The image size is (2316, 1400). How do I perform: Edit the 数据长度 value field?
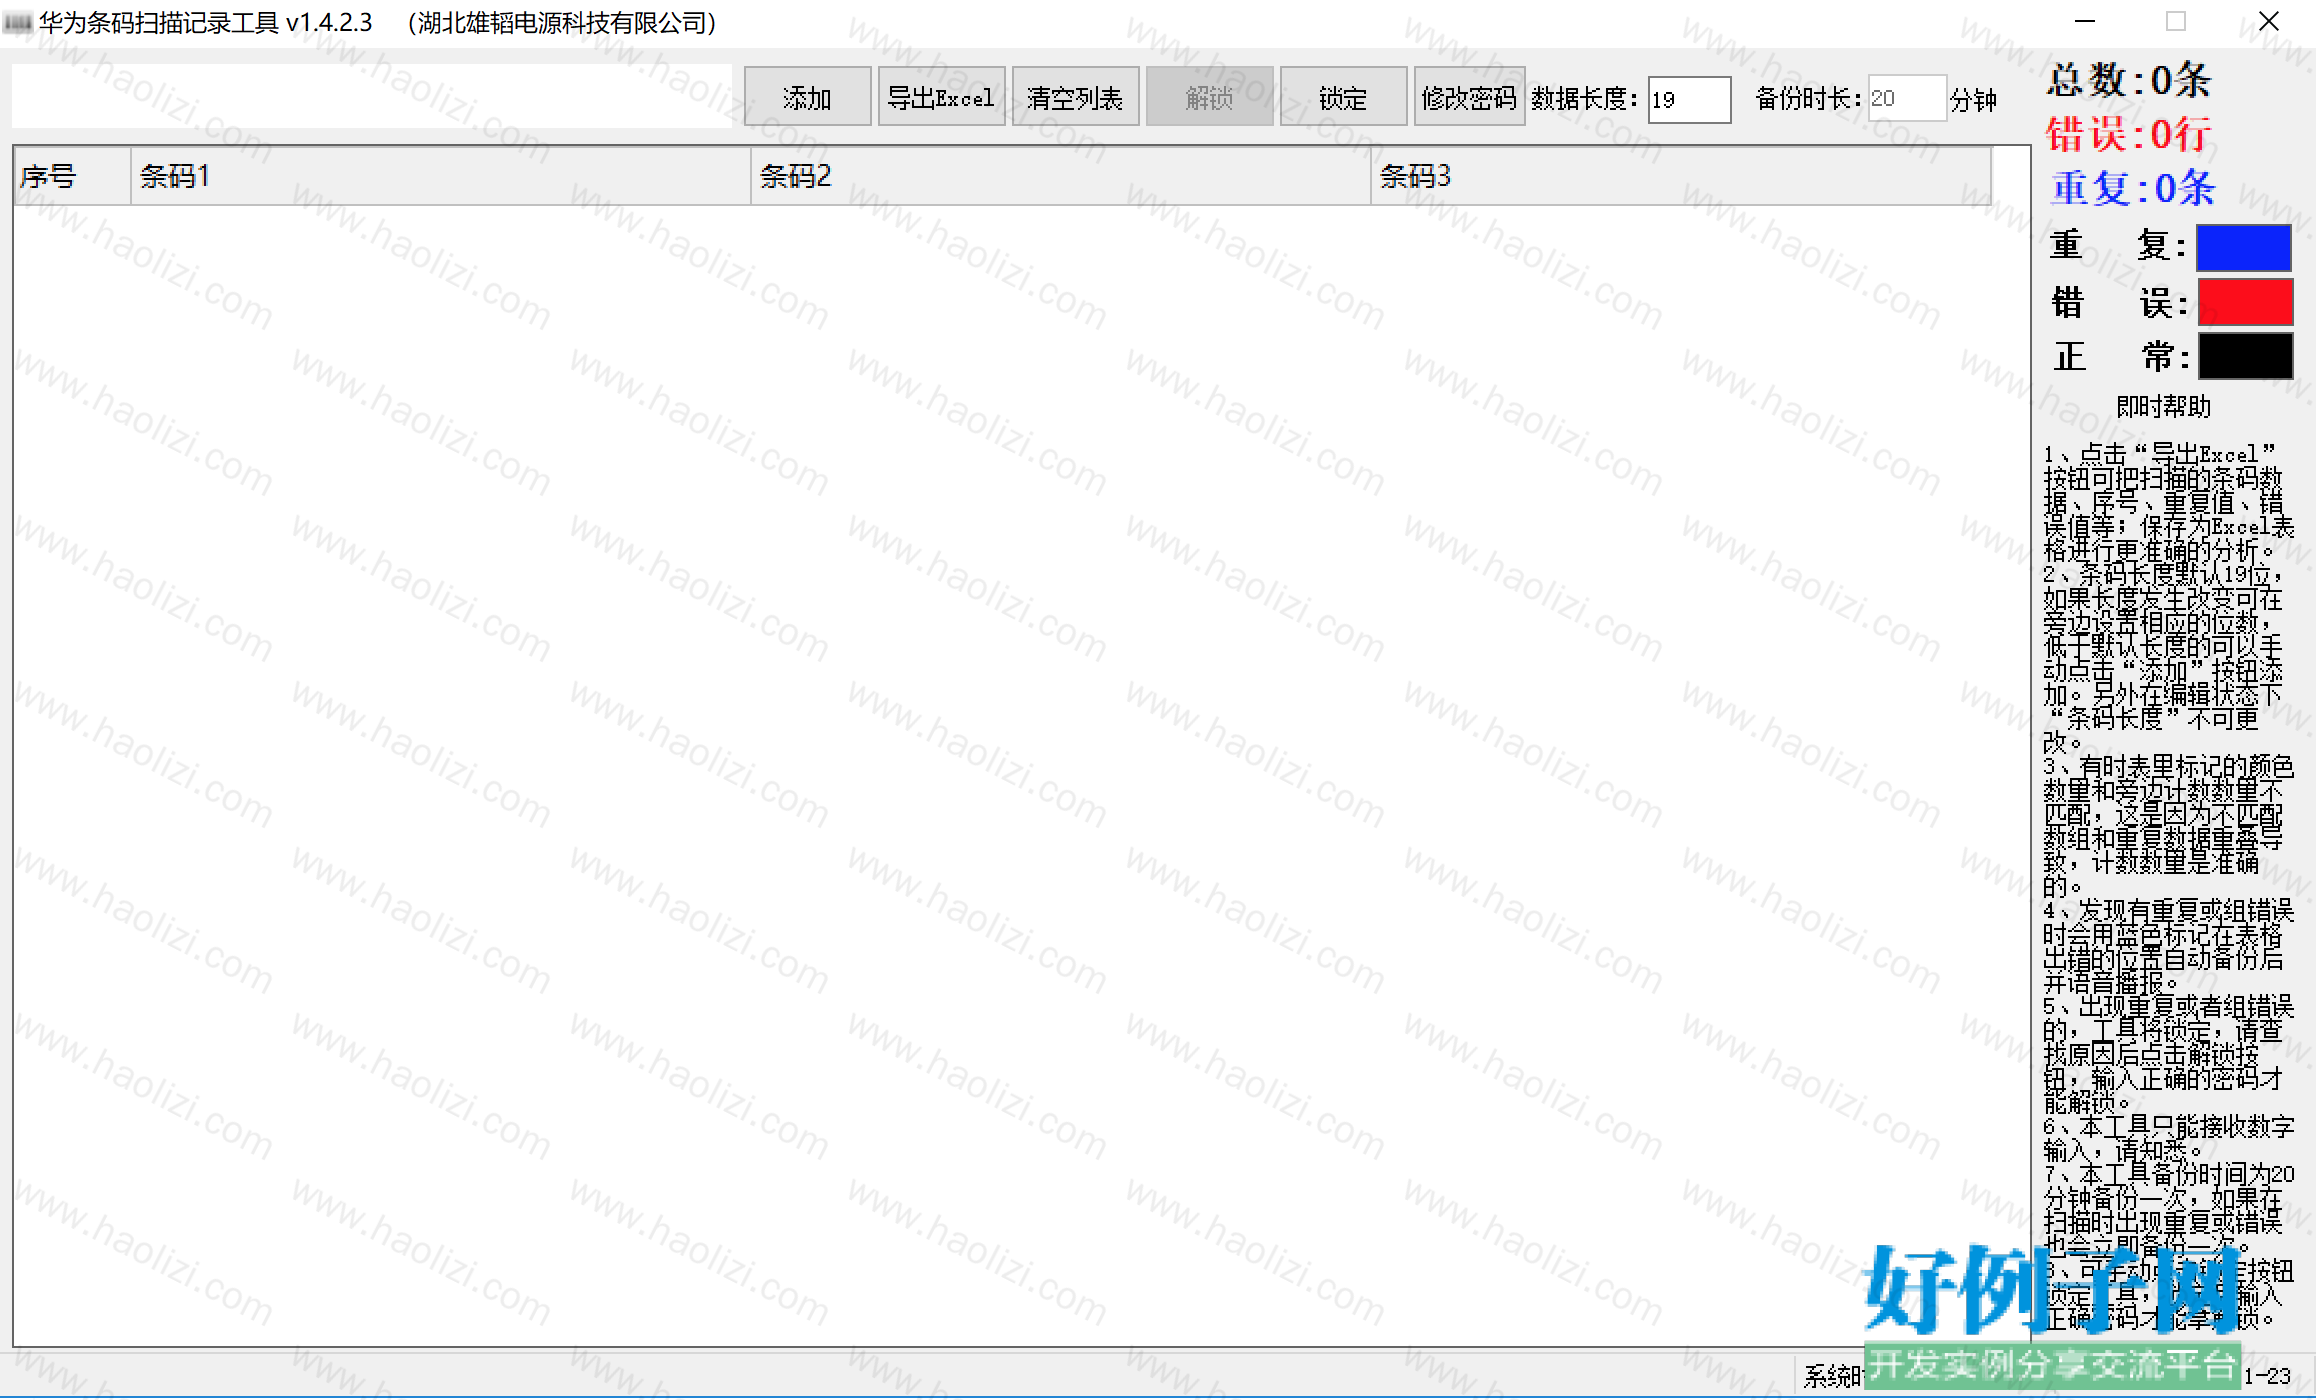pos(1689,99)
